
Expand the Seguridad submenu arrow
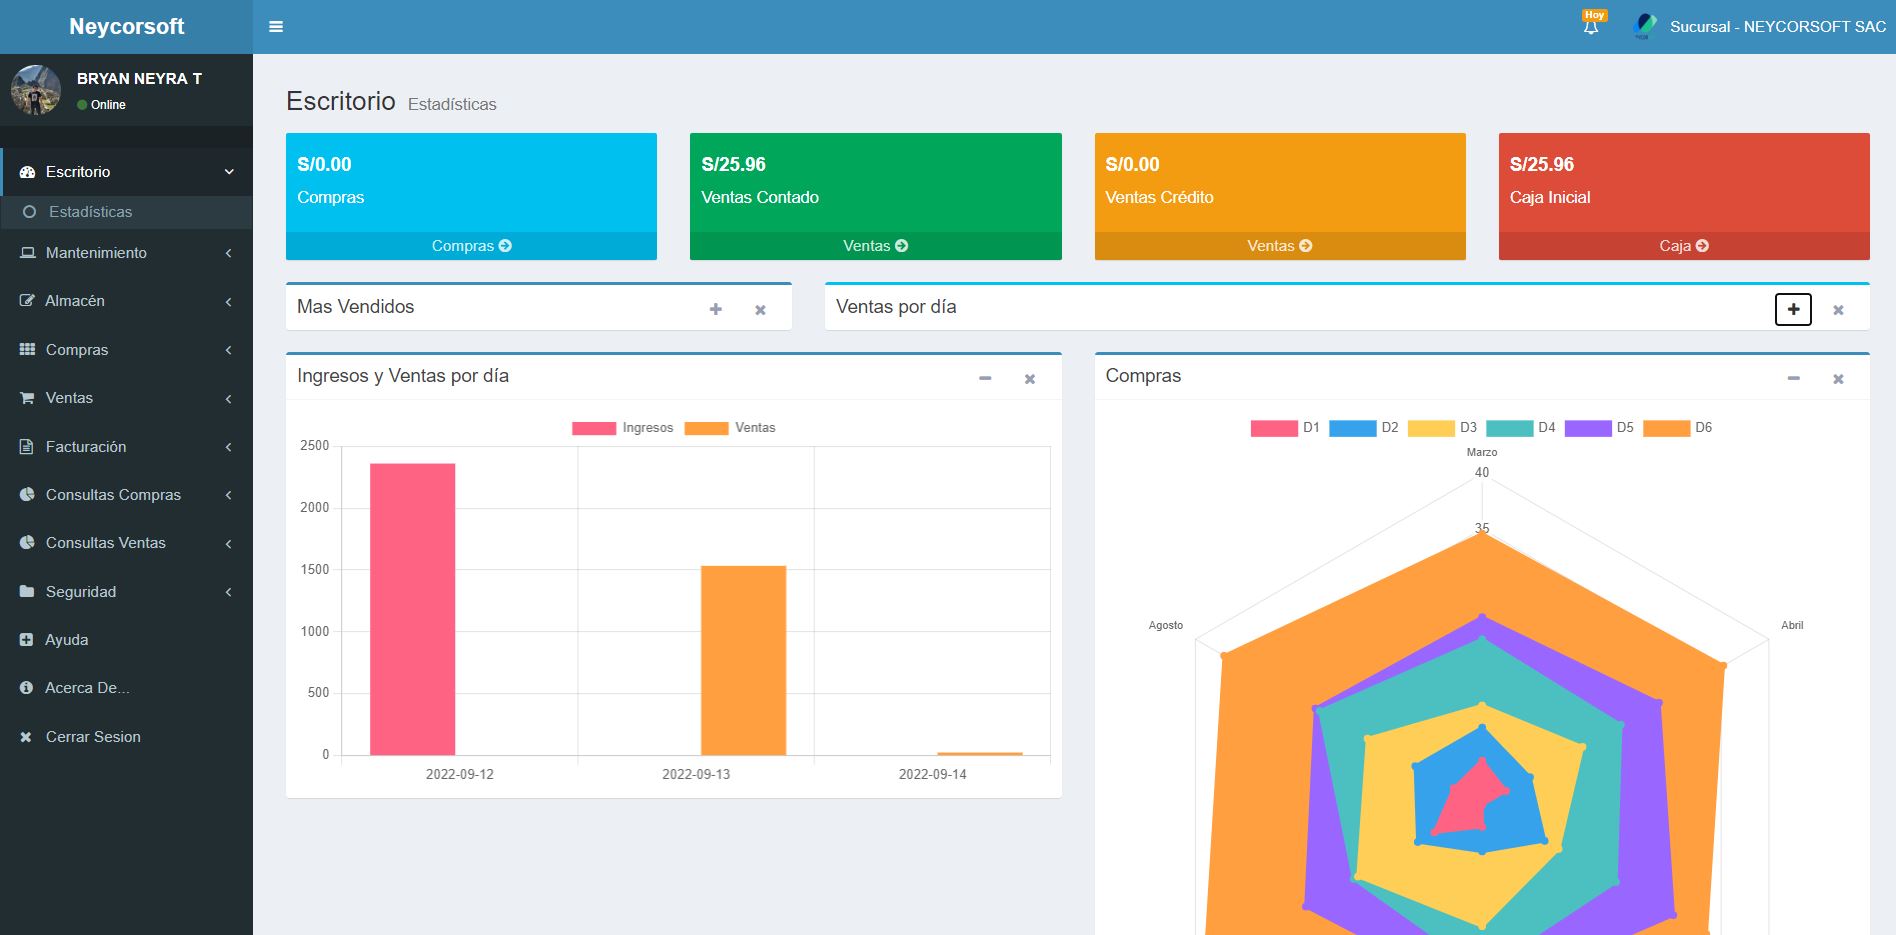229,592
